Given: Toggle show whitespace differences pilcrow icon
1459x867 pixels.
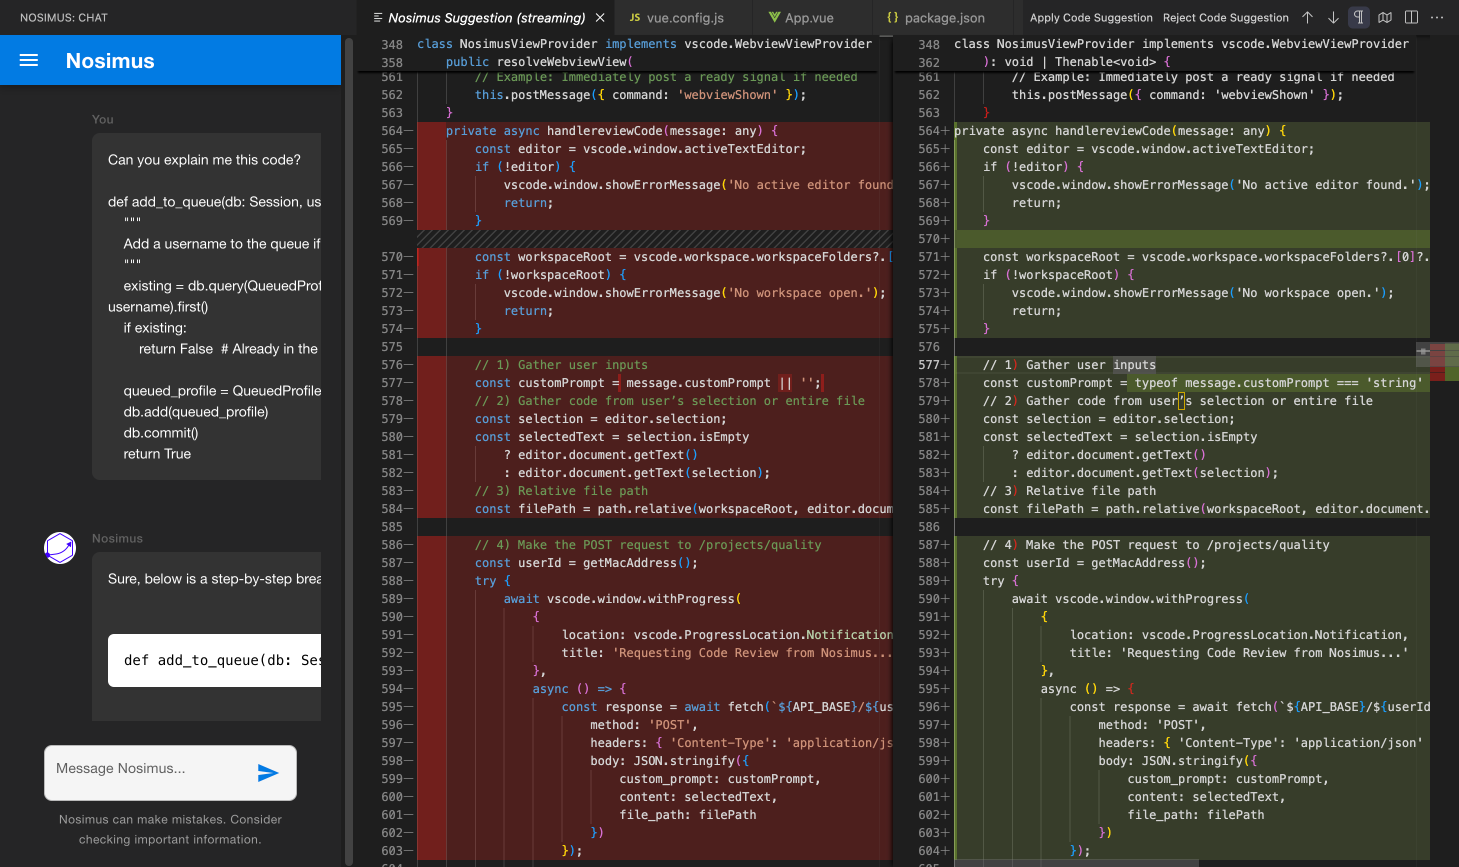Looking at the screenshot, I should 1359,17.
